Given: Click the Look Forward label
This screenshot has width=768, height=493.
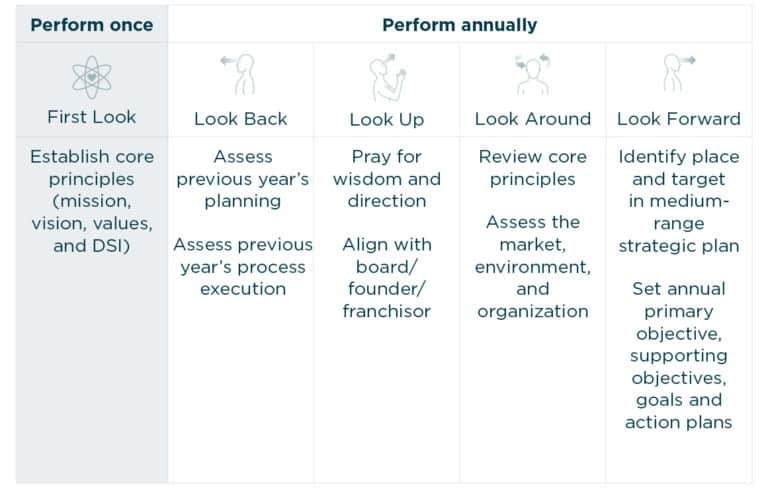Looking at the screenshot, I should (x=679, y=119).
